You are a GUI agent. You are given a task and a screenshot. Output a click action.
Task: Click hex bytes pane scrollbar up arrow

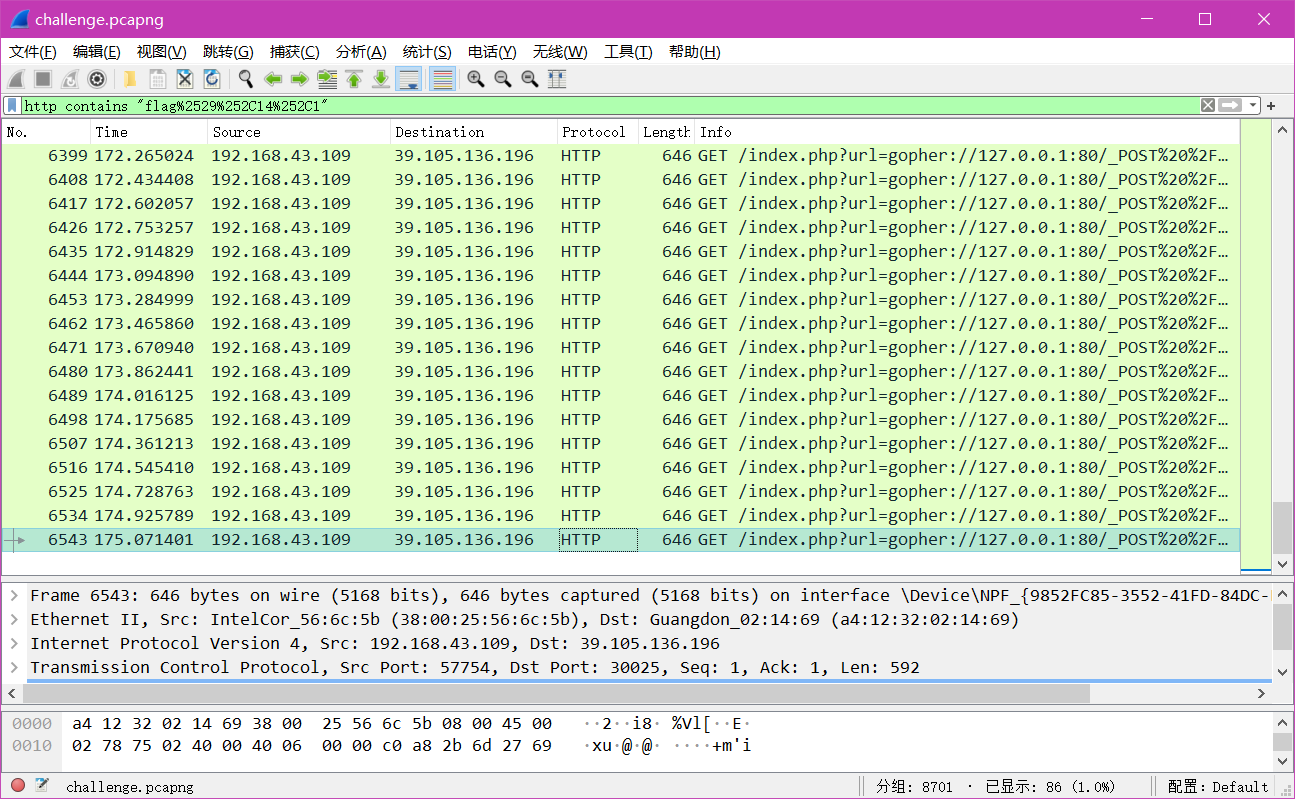coord(1282,722)
